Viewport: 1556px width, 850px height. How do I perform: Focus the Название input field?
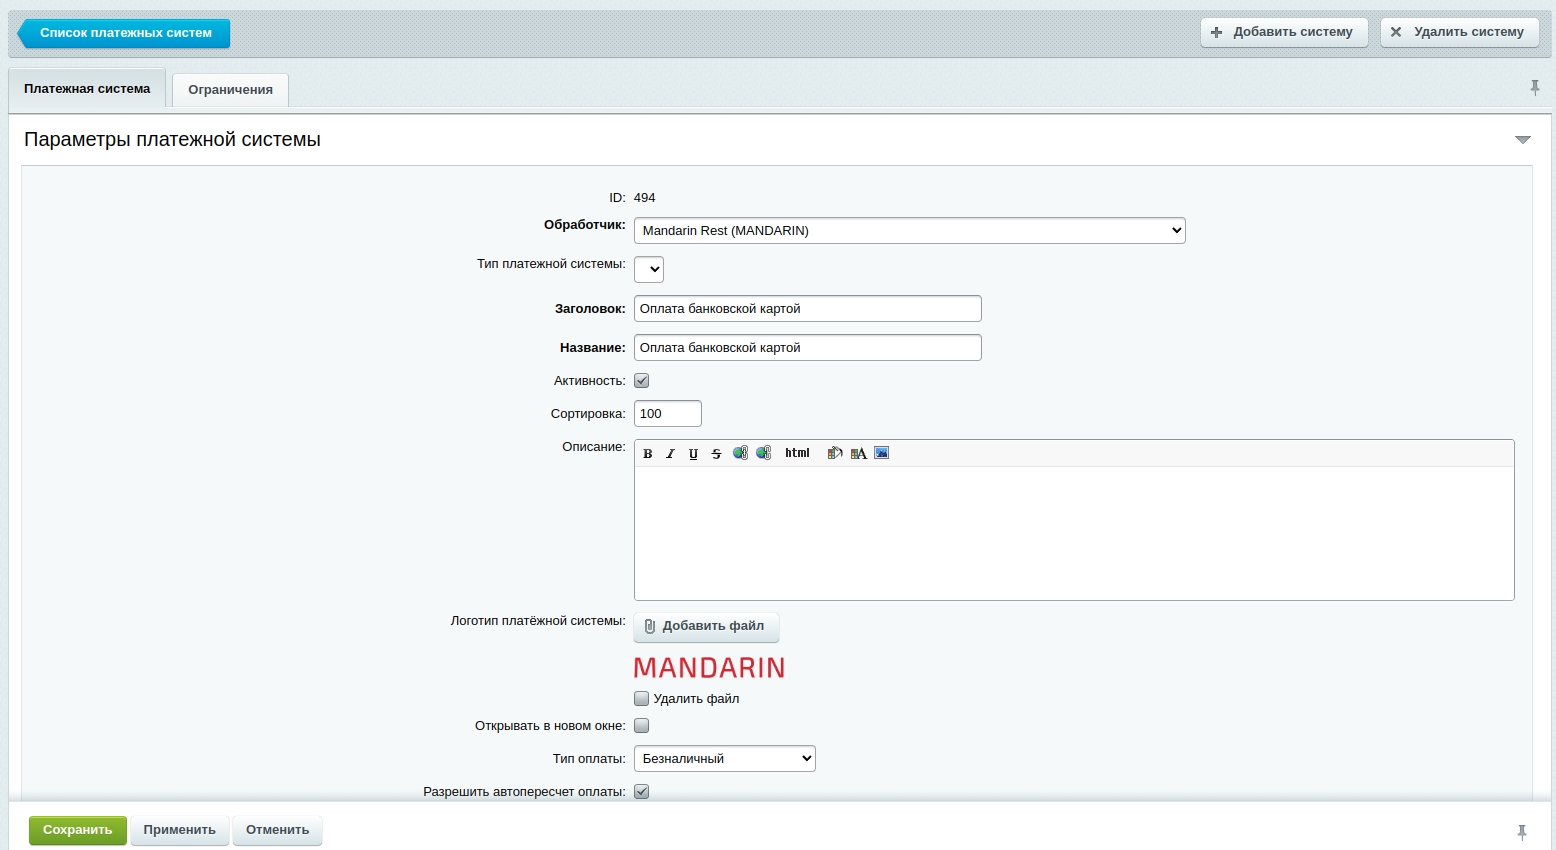[808, 348]
